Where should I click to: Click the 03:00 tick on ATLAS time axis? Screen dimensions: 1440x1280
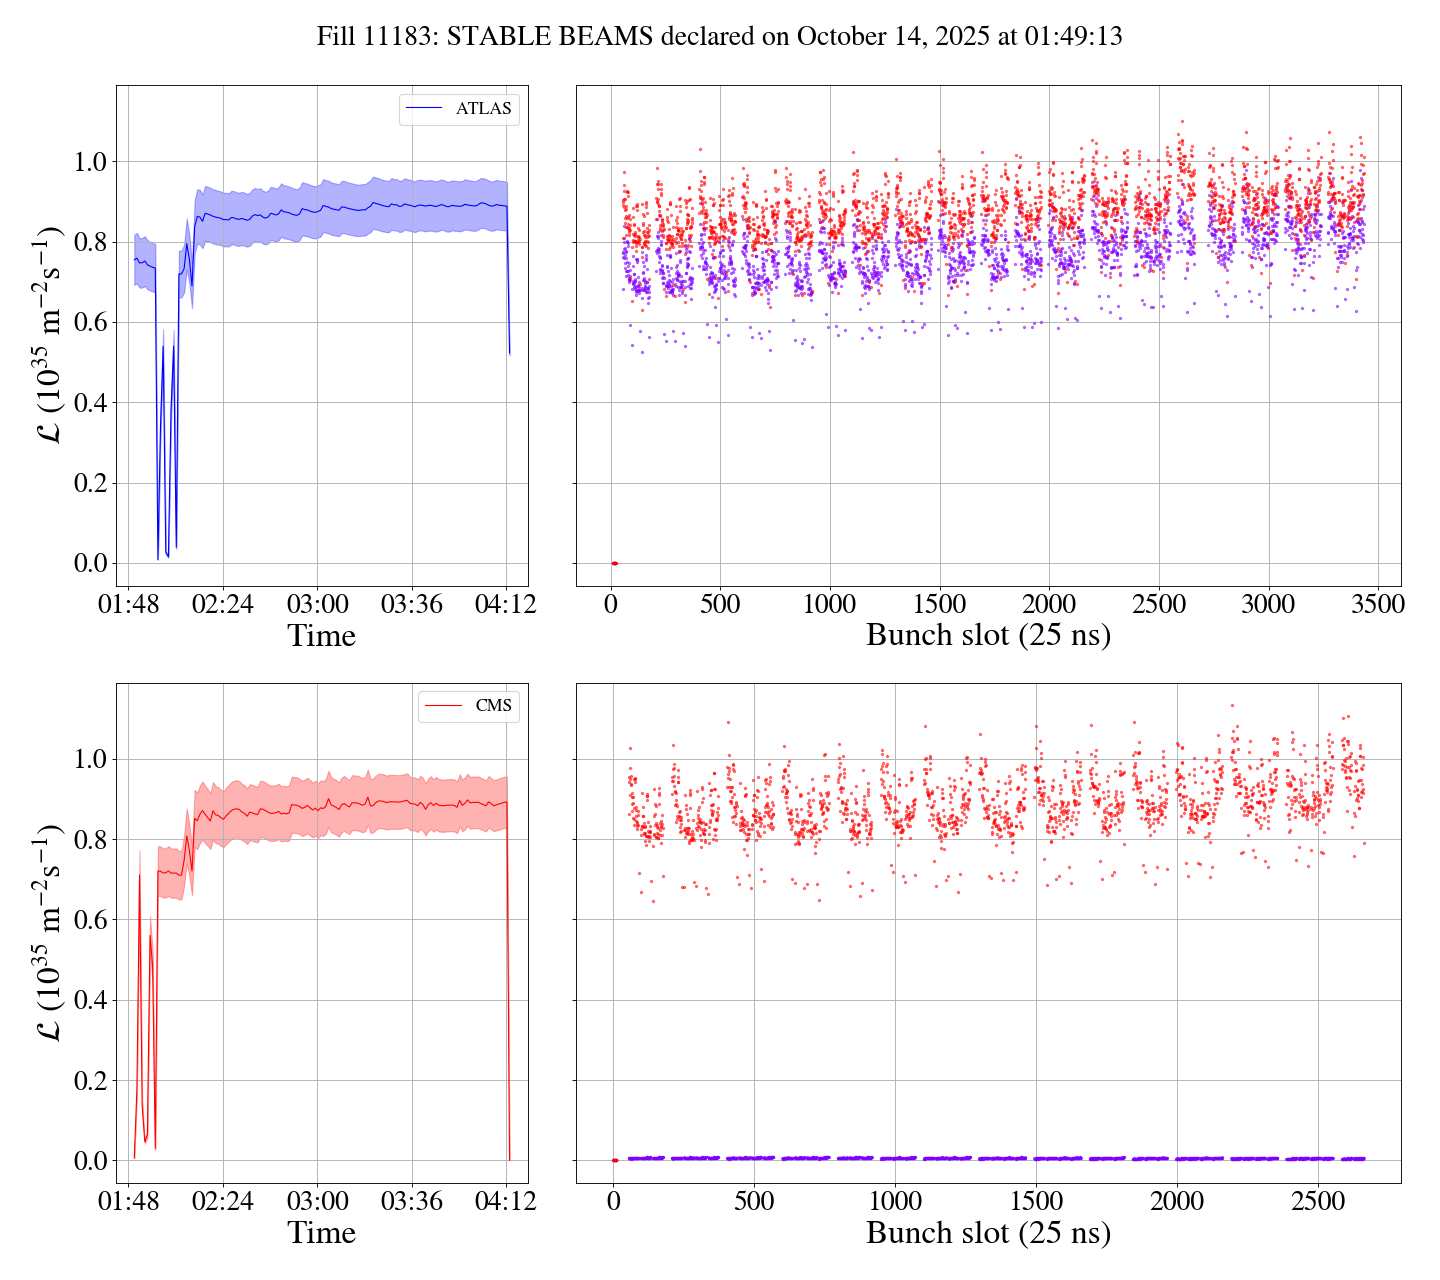coord(317,605)
